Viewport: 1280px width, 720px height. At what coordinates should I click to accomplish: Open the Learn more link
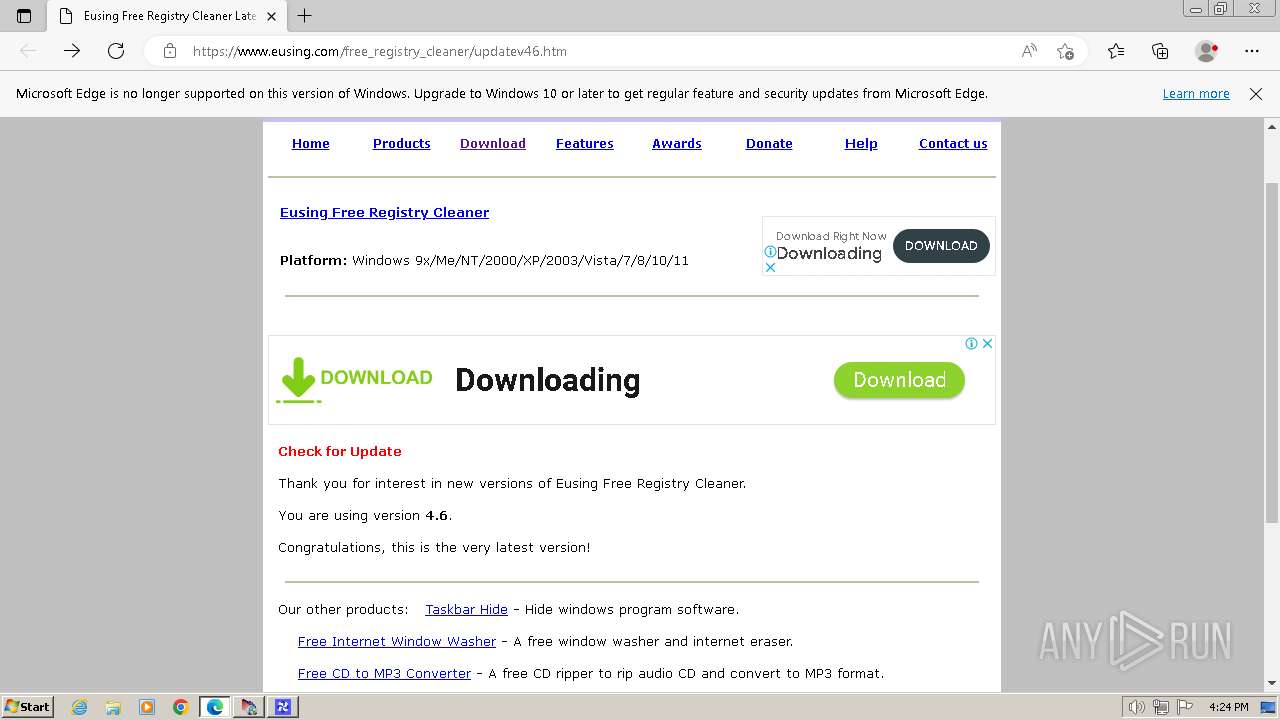(x=1196, y=94)
